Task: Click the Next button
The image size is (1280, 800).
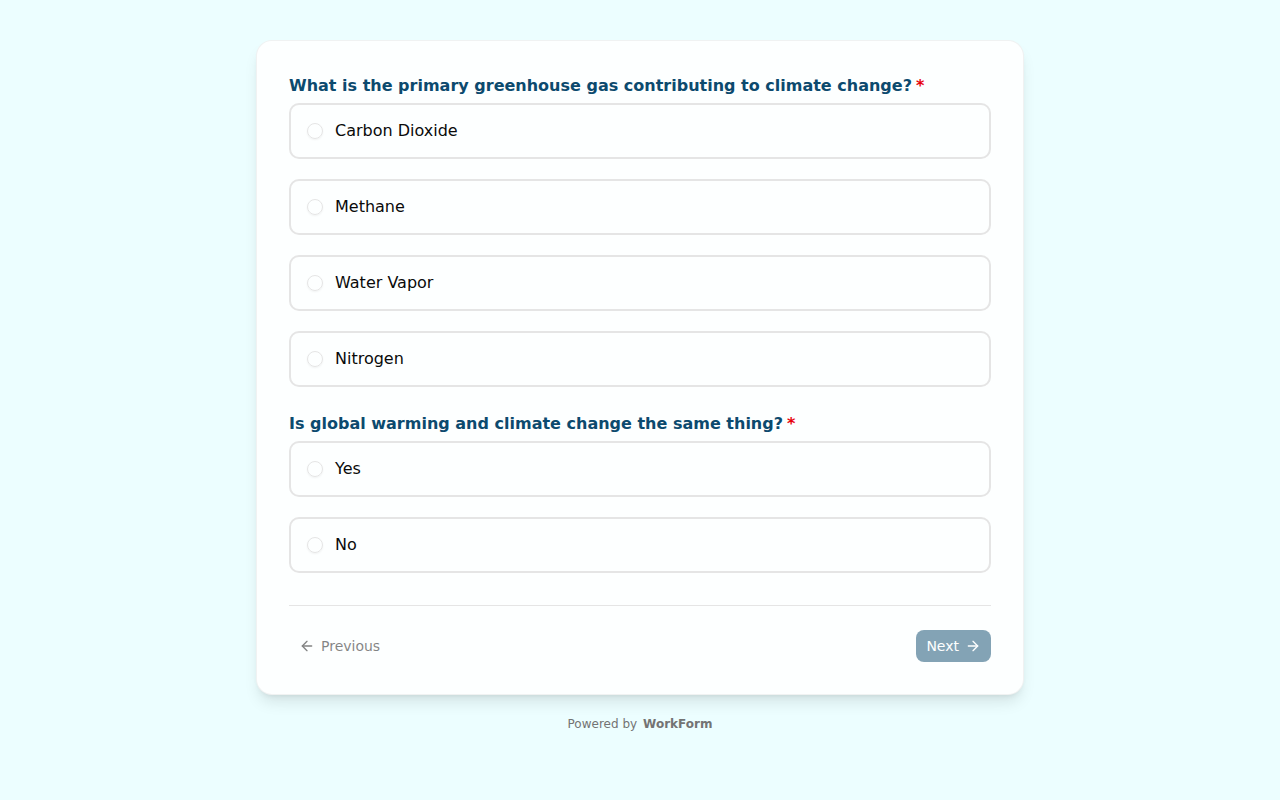Action: coord(952,646)
